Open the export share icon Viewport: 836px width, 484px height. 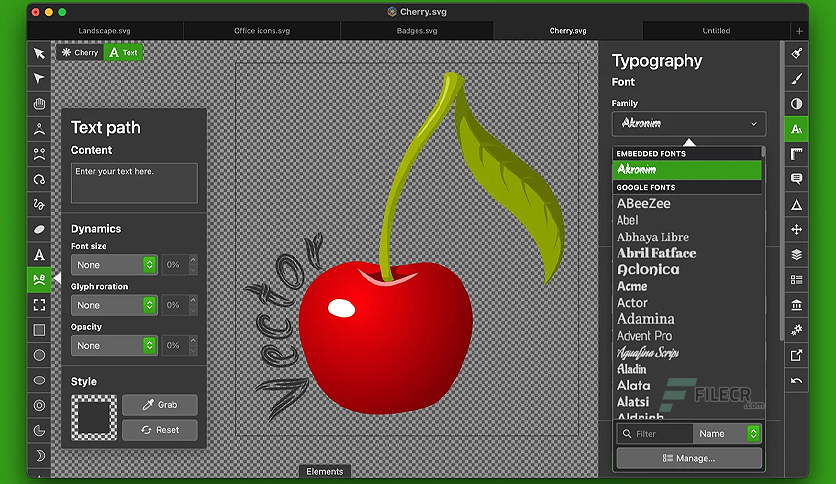pyautogui.click(x=797, y=355)
